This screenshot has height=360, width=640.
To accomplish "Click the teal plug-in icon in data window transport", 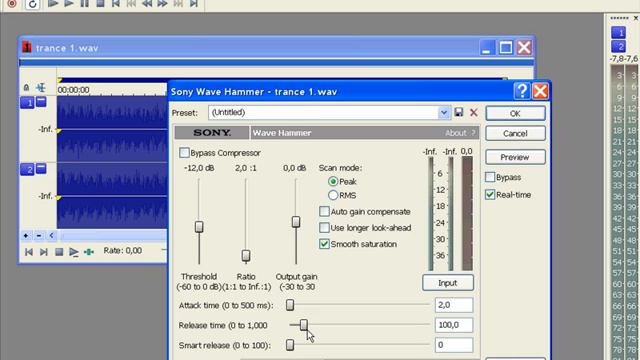I will tap(89, 252).
